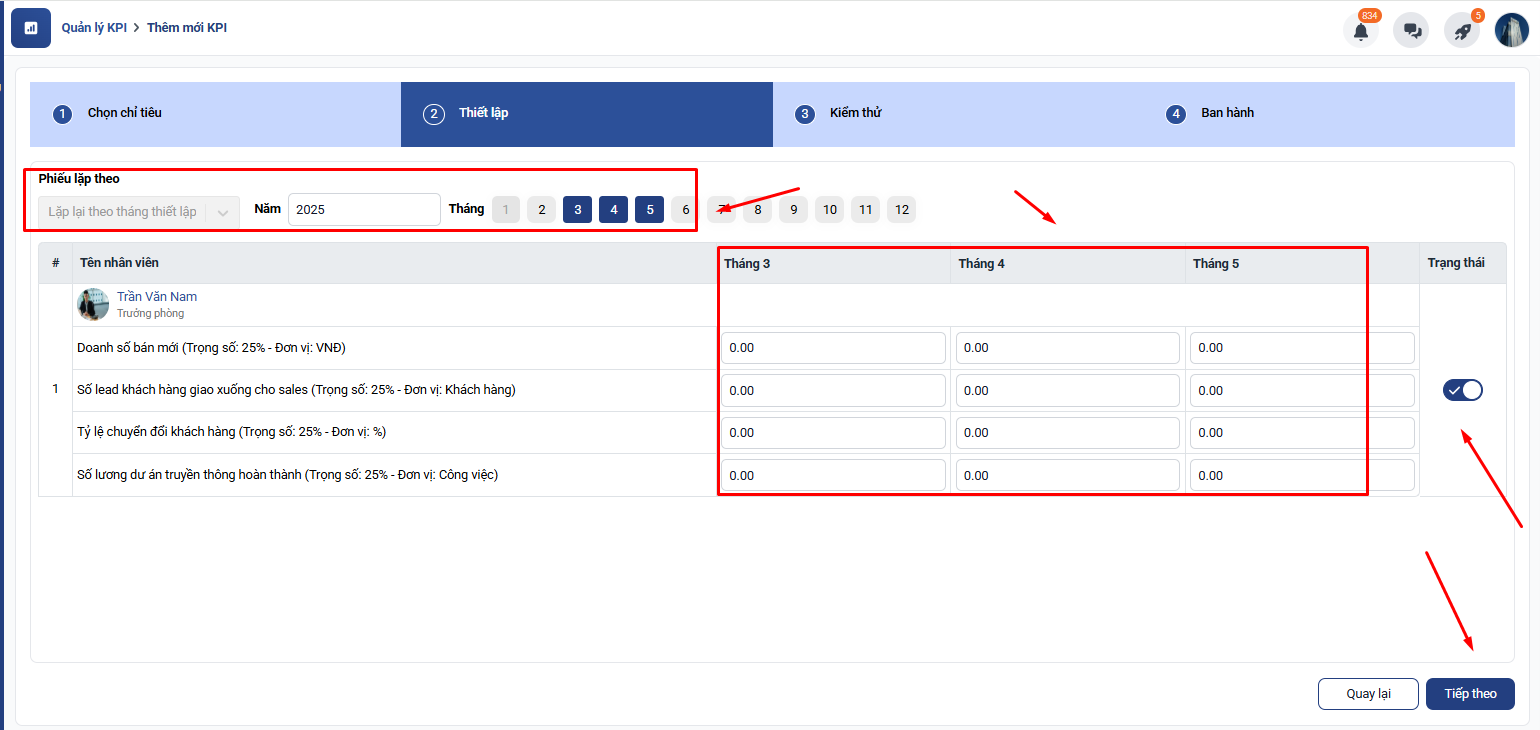Image resolution: width=1540 pixels, height=730 pixels.
Task: Click the Năm 2025 input field
Action: 364,210
